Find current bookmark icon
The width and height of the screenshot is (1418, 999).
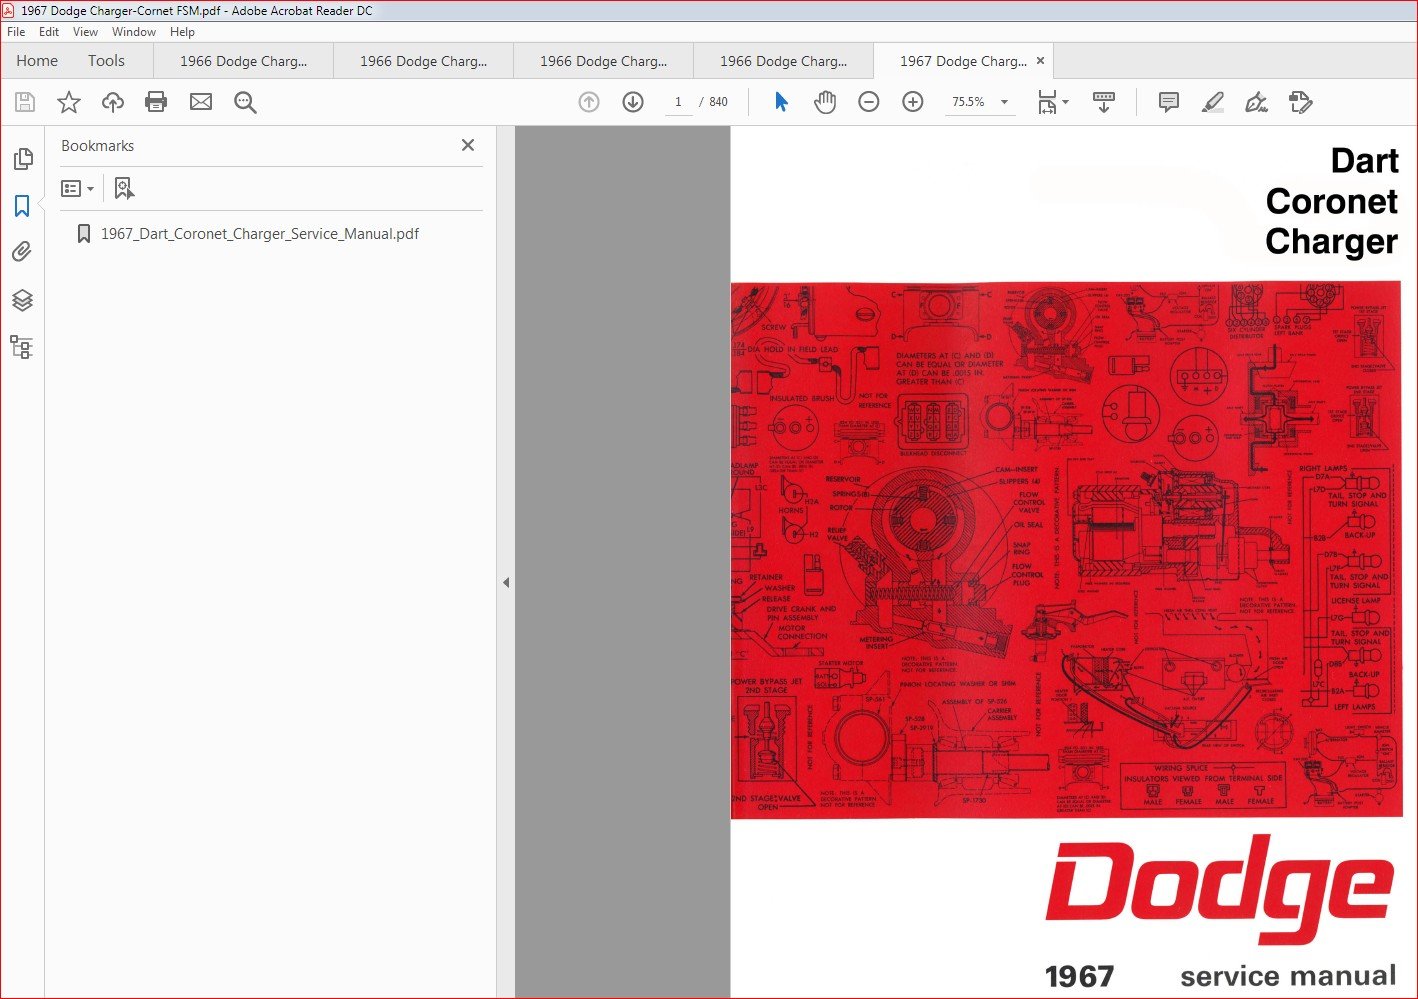point(124,188)
